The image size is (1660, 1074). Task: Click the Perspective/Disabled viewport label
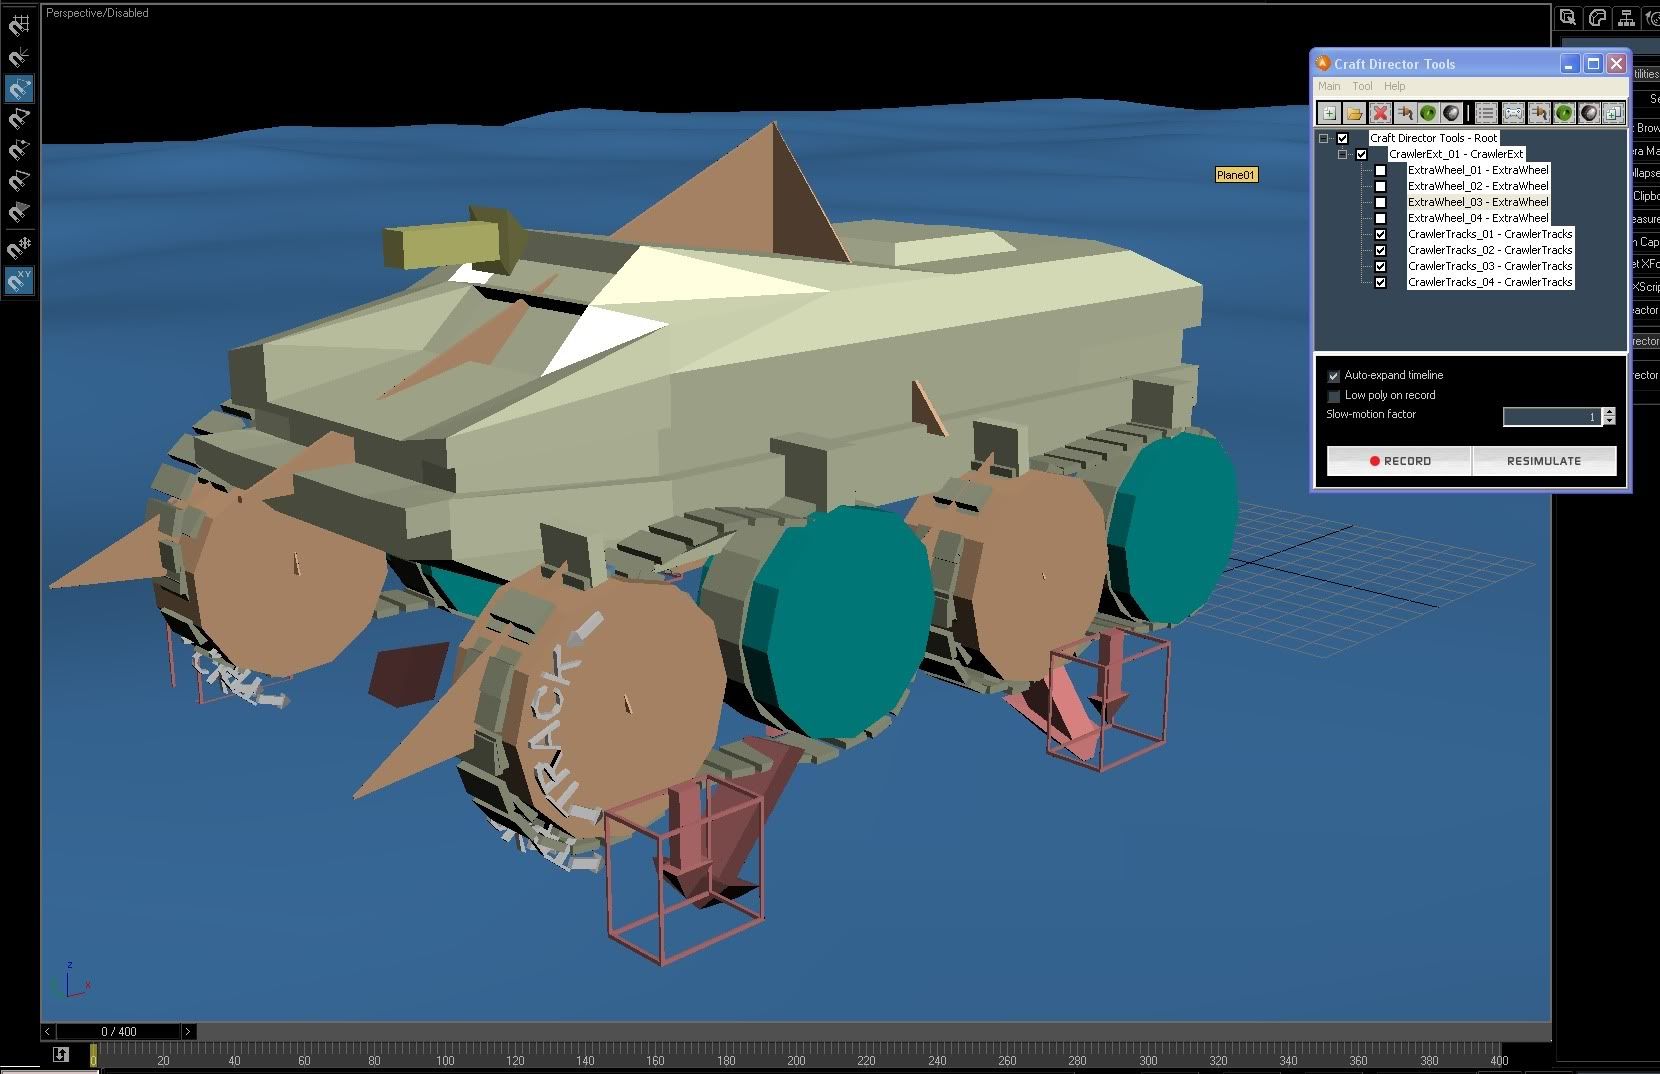(x=97, y=13)
